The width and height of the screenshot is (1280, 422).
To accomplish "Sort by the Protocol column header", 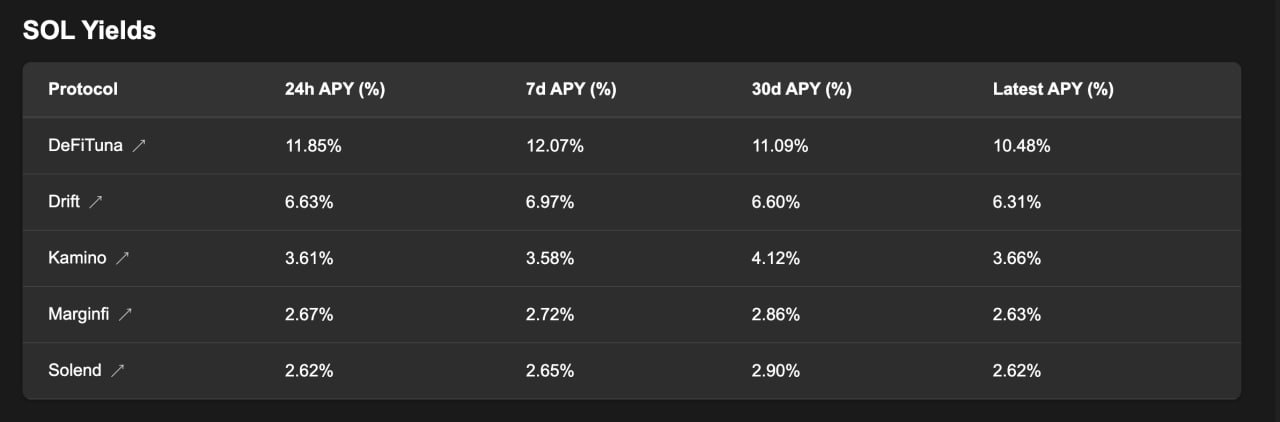I will tap(83, 89).
